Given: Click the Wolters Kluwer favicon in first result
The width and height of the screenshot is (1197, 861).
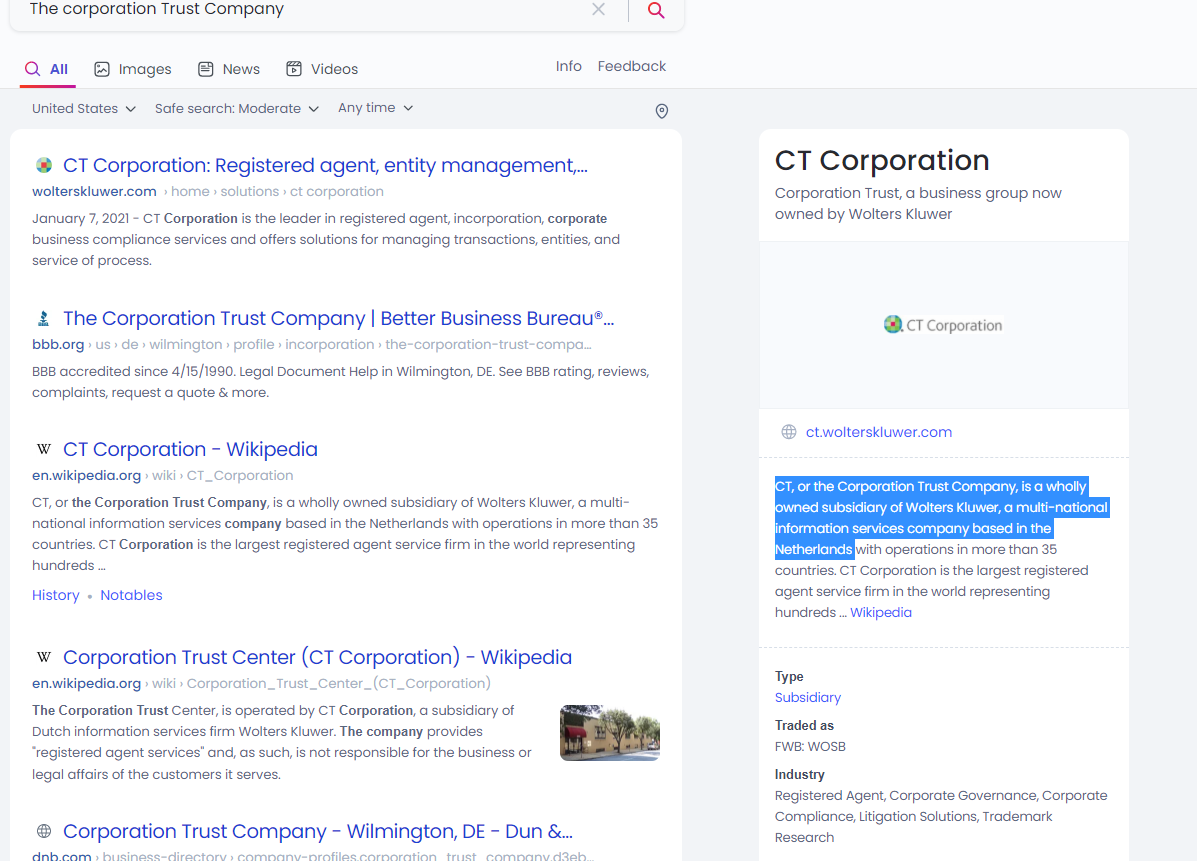Looking at the screenshot, I should [44, 165].
